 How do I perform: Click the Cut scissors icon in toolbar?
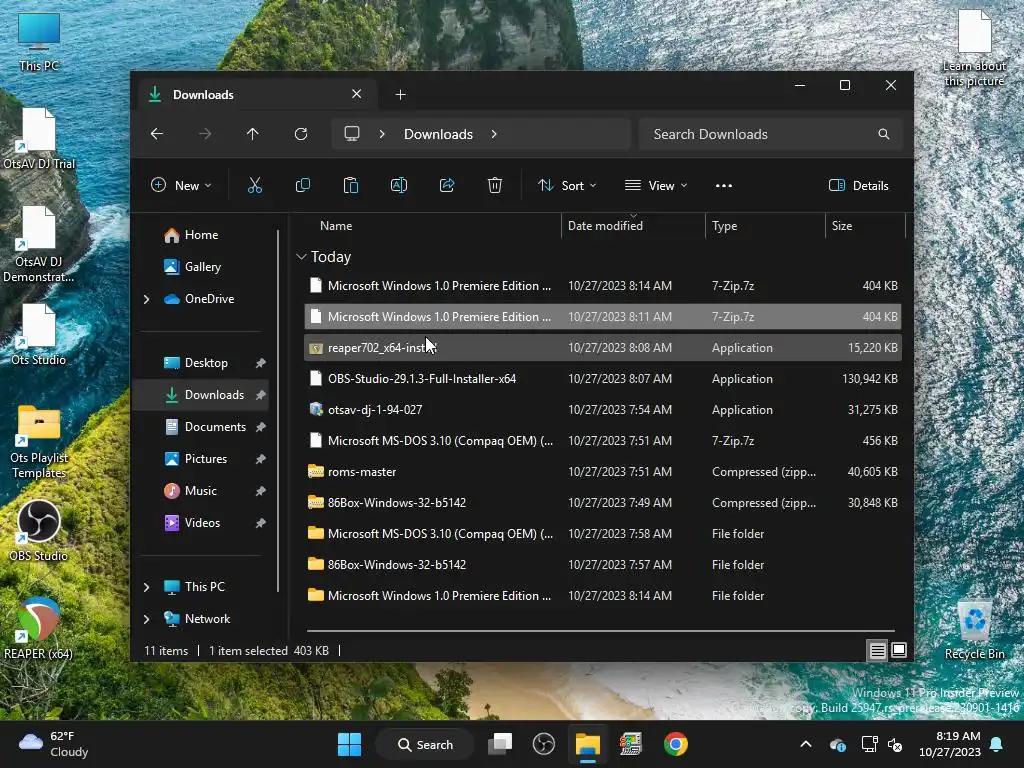click(255, 185)
